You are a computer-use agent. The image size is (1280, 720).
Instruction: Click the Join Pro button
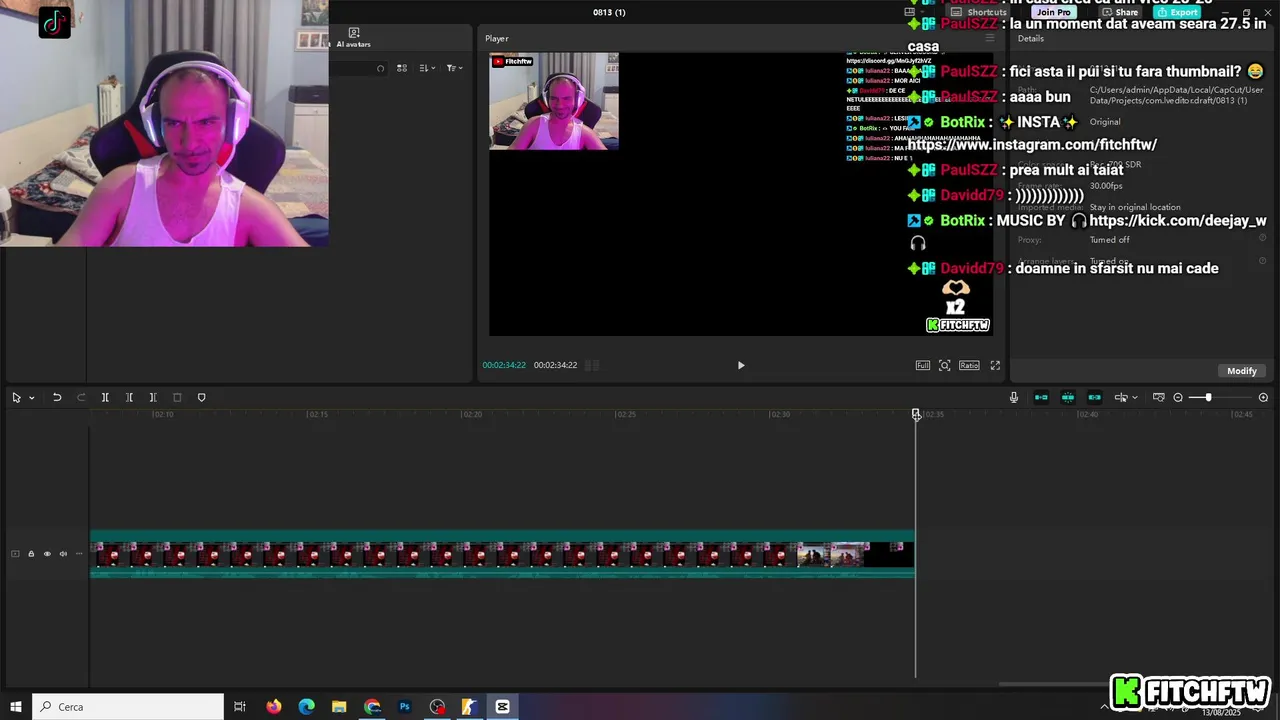(x=1054, y=12)
